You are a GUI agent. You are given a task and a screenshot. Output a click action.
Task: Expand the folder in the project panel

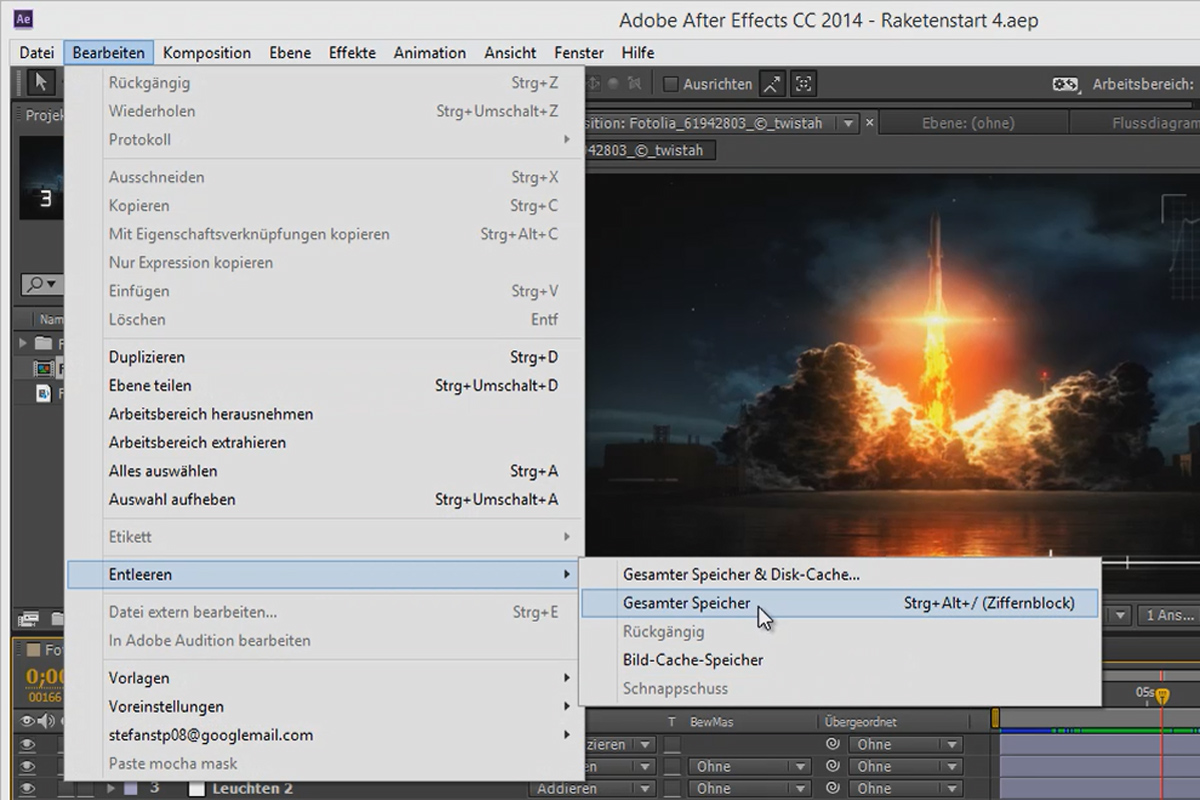tap(23, 344)
